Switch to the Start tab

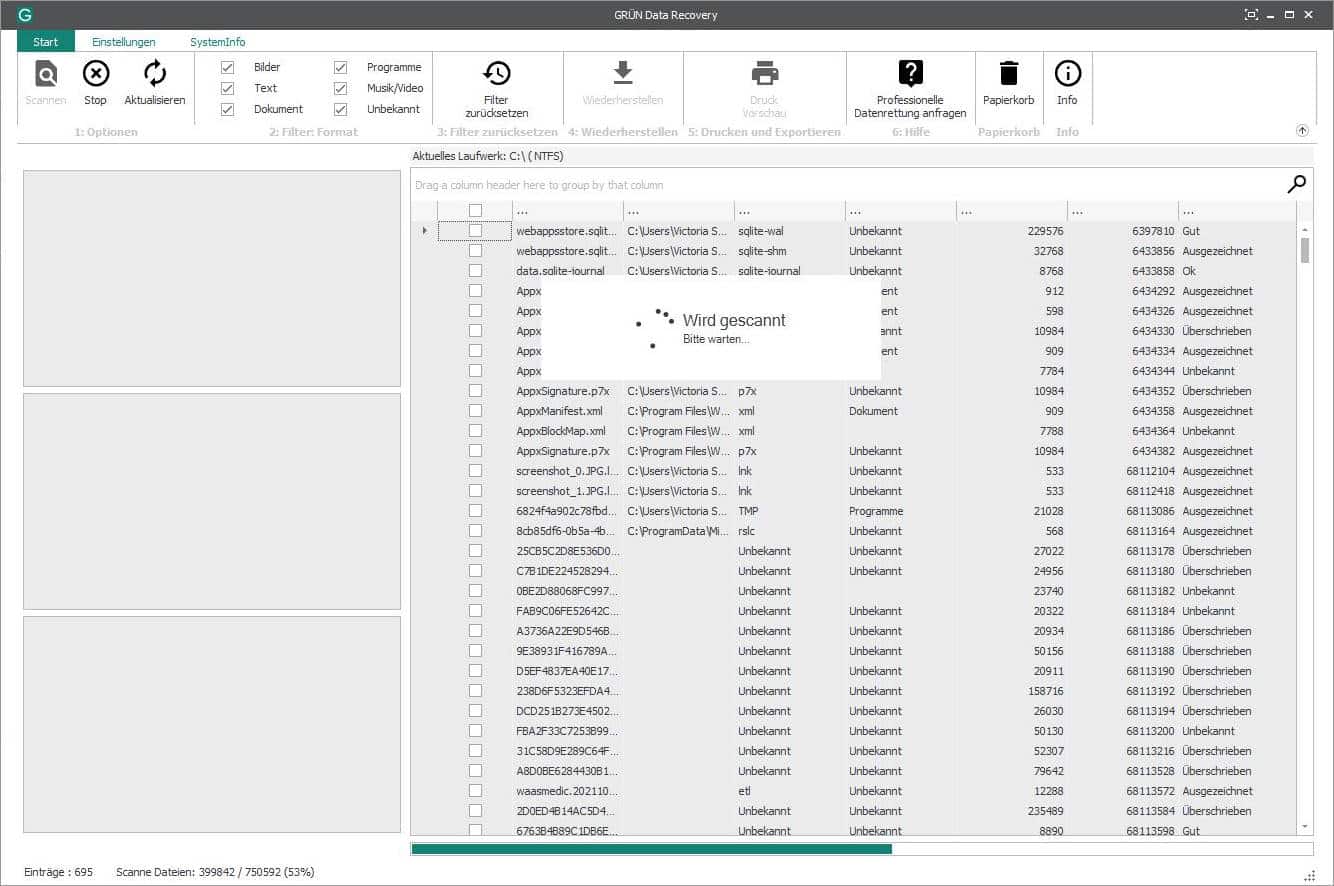(x=46, y=42)
